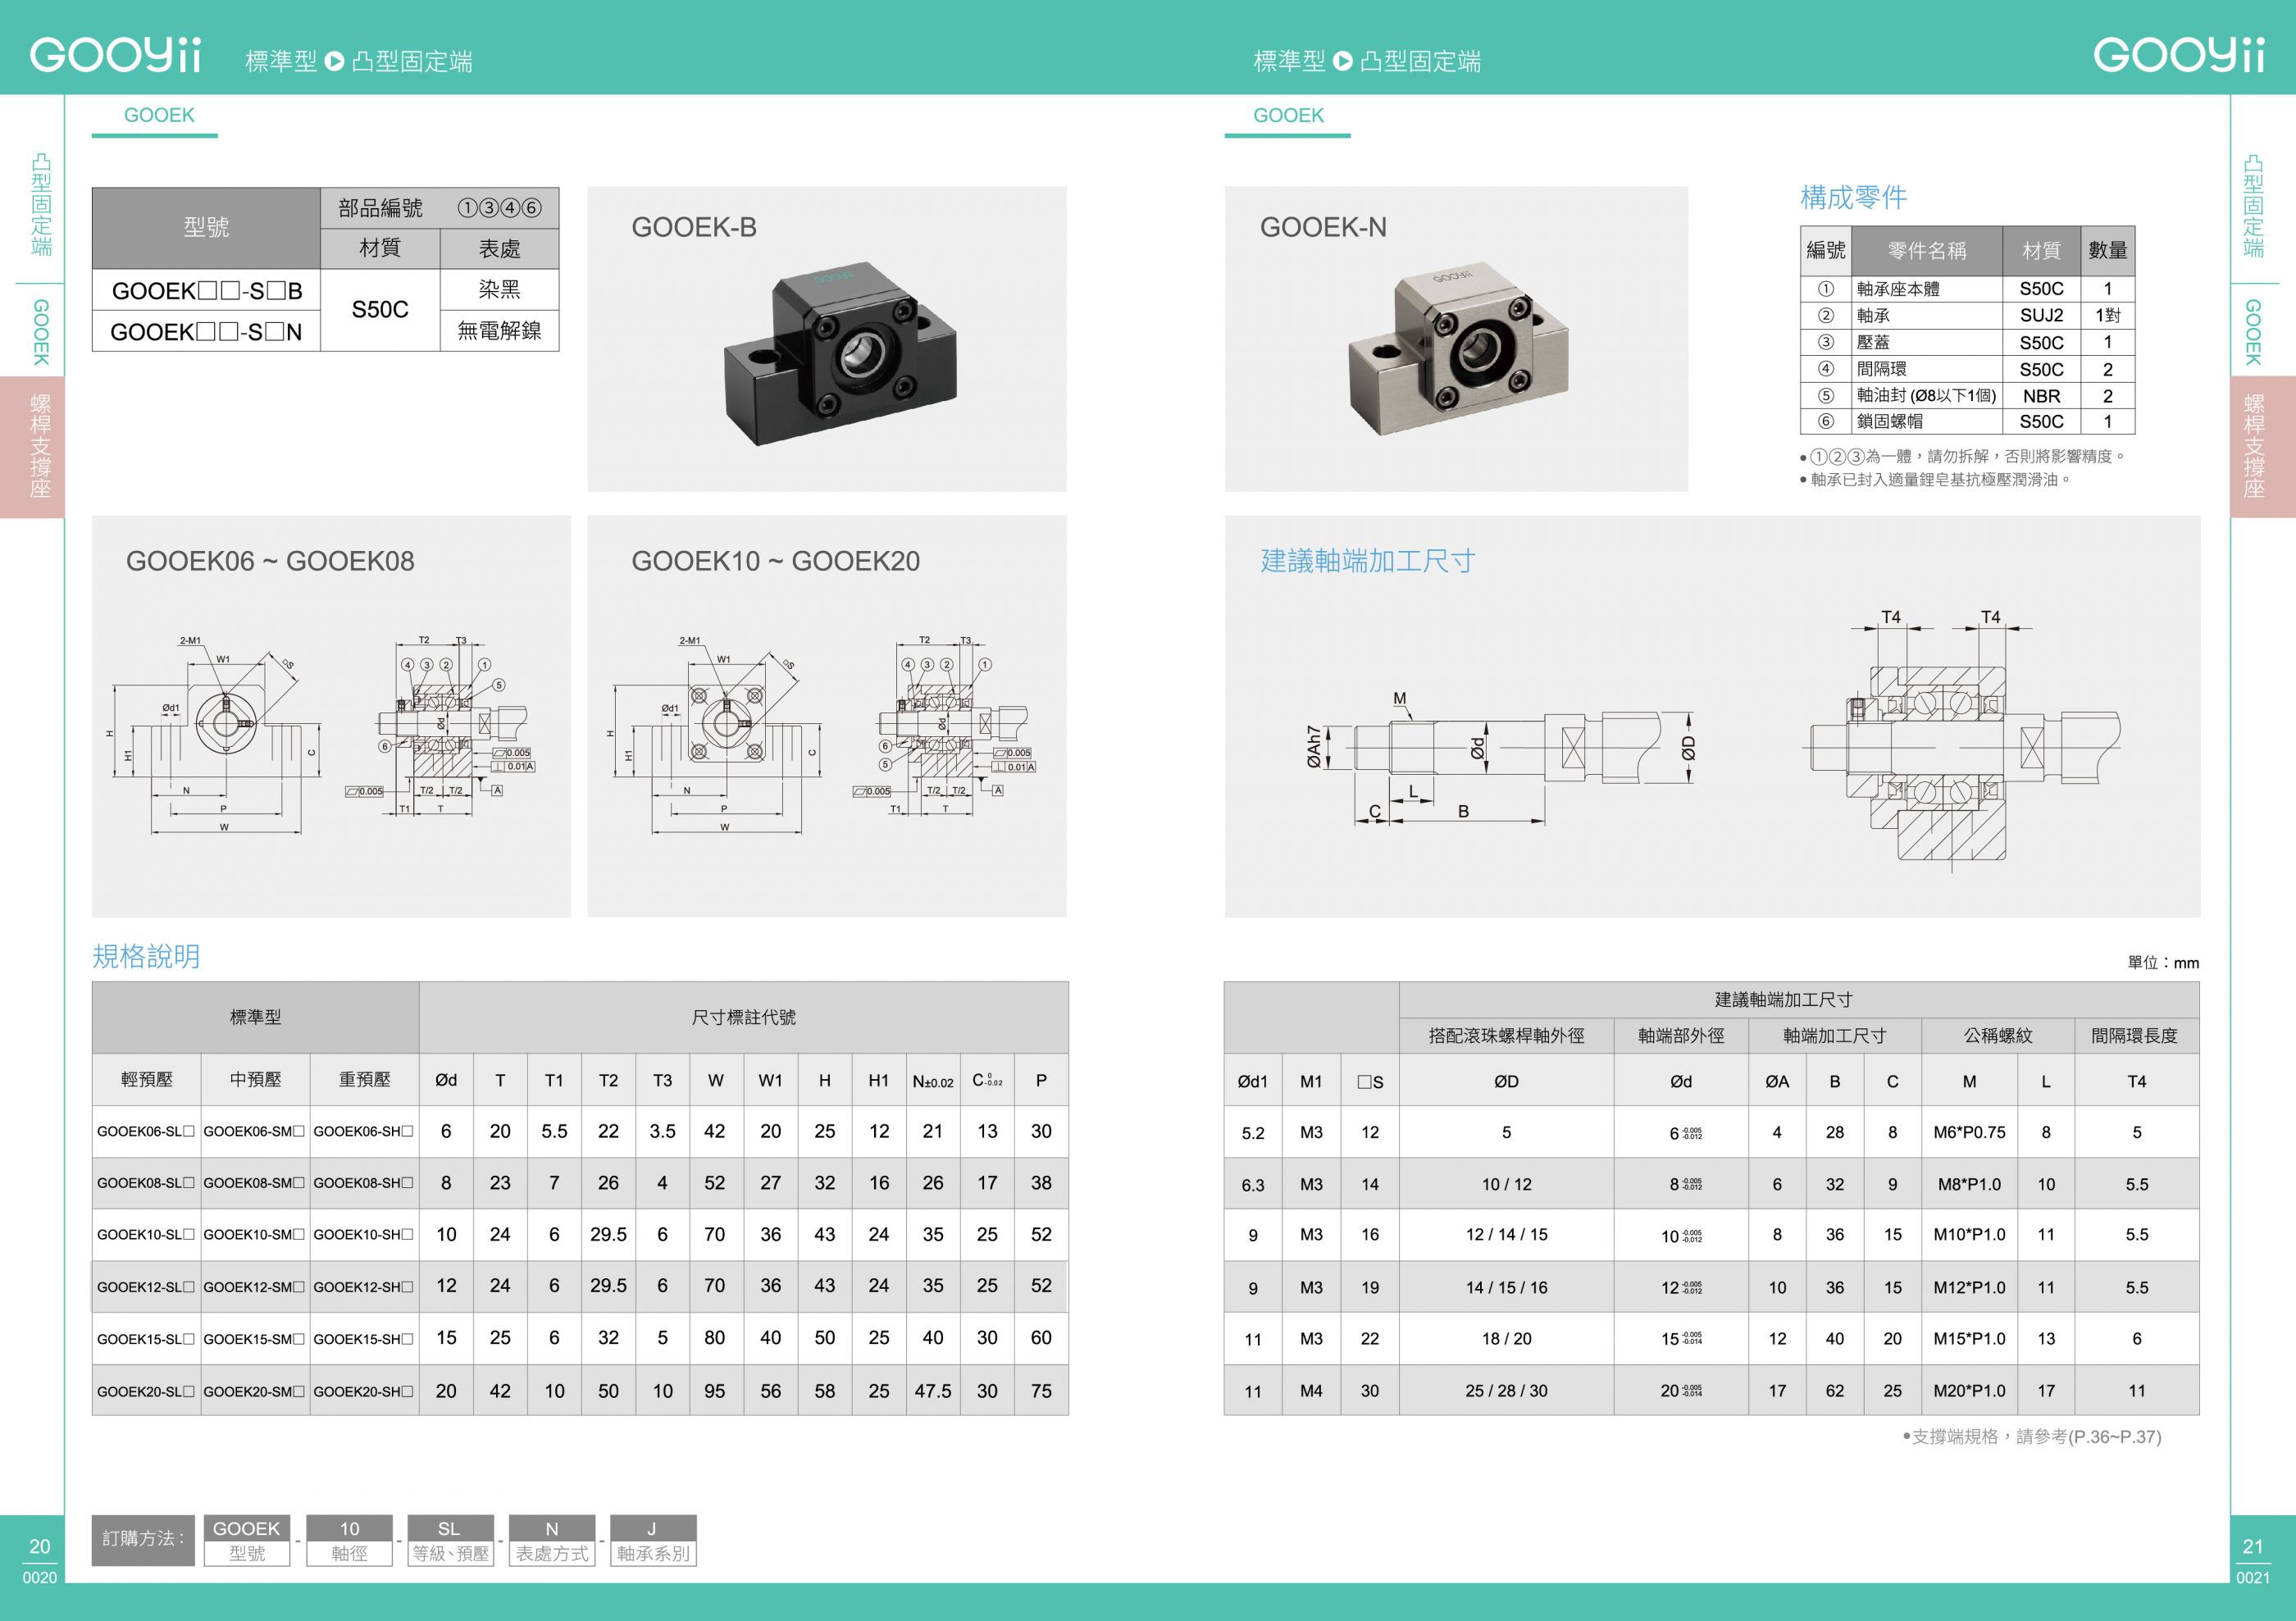Viewport: 2296px width, 1621px height.
Task: Click the 建議軸端加工尺寸 blue heading
Action: click(1367, 561)
